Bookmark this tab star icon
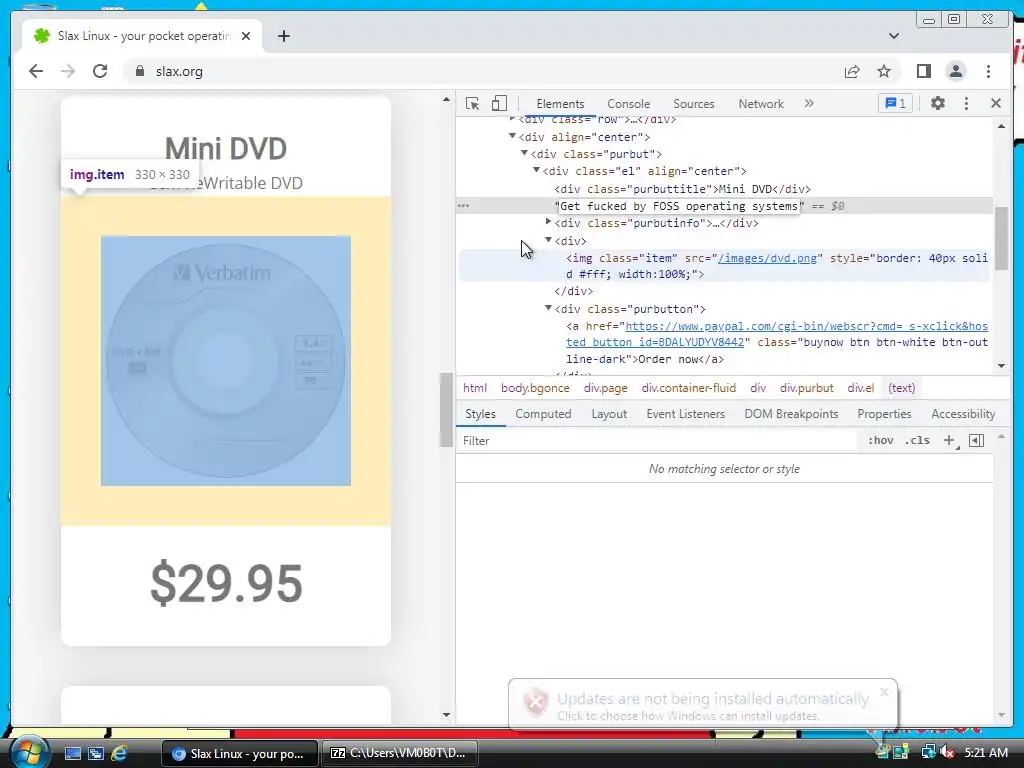Viewport: 1024px width, 768px height. point(884,71)
